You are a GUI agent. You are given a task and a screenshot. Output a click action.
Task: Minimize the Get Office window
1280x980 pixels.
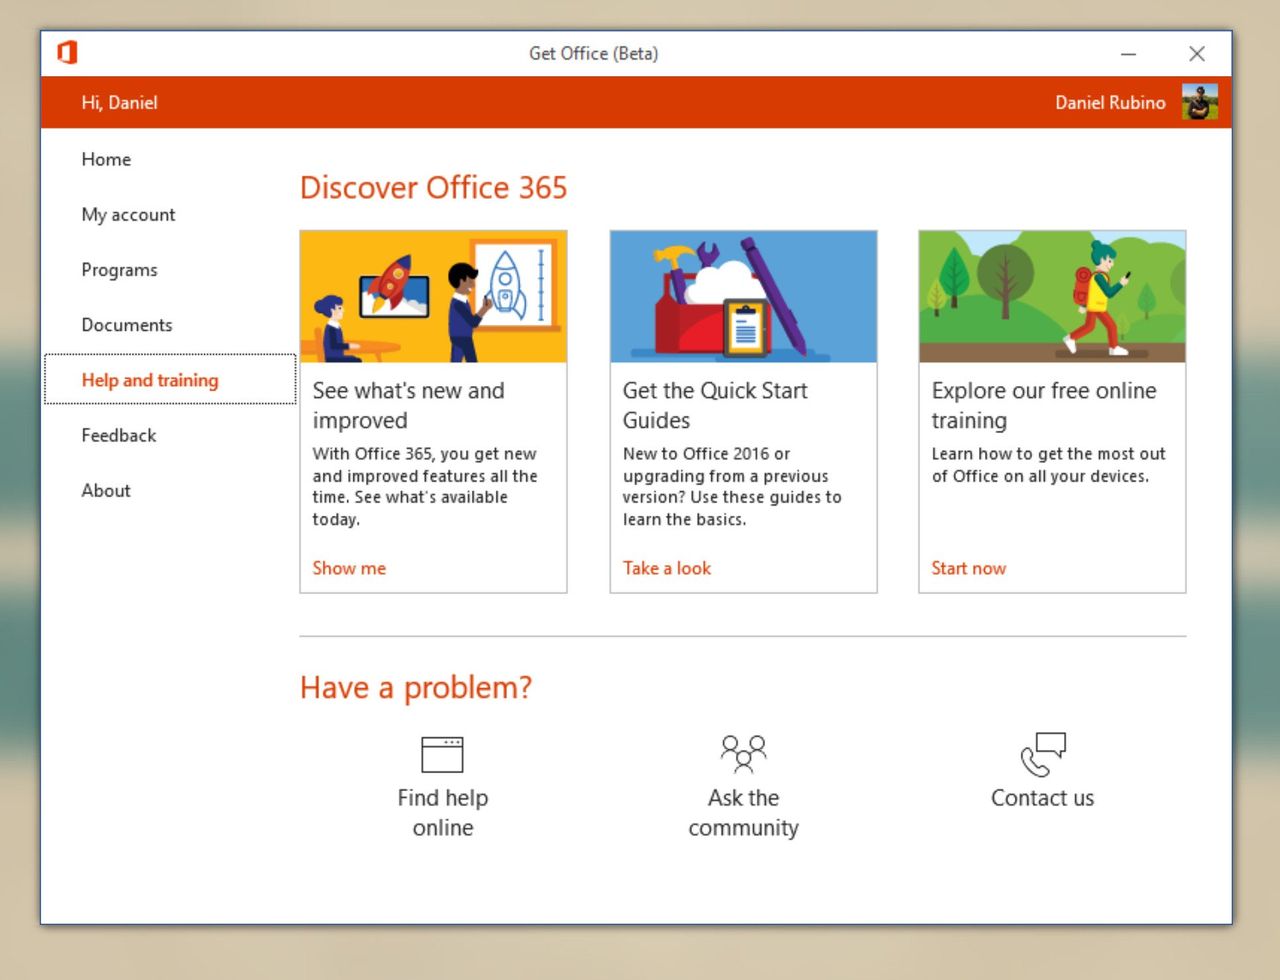[1128, 53]
